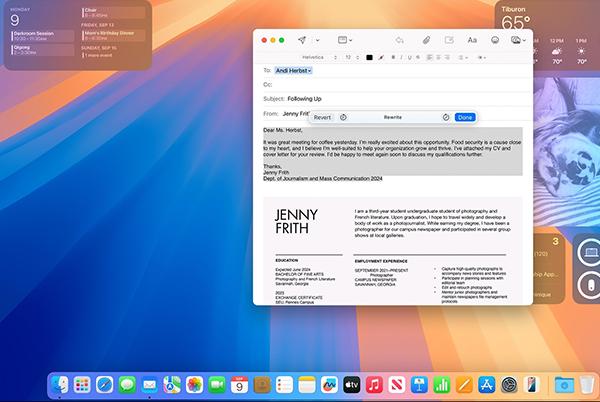Open the emoji picker icon
Image resolution: width=600 pixels, height=402 pixels.
point(495,40)
